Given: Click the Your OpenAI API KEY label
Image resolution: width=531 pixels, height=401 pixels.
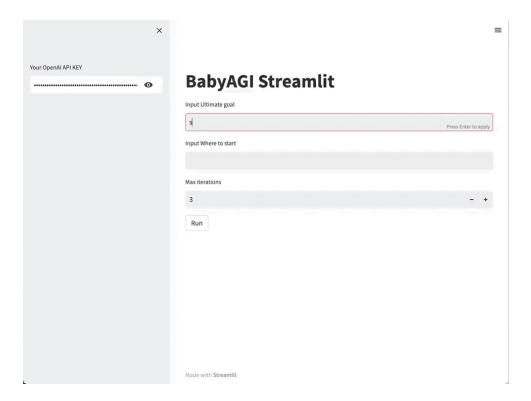Looking at the screenshot, I should pos(56,67).
